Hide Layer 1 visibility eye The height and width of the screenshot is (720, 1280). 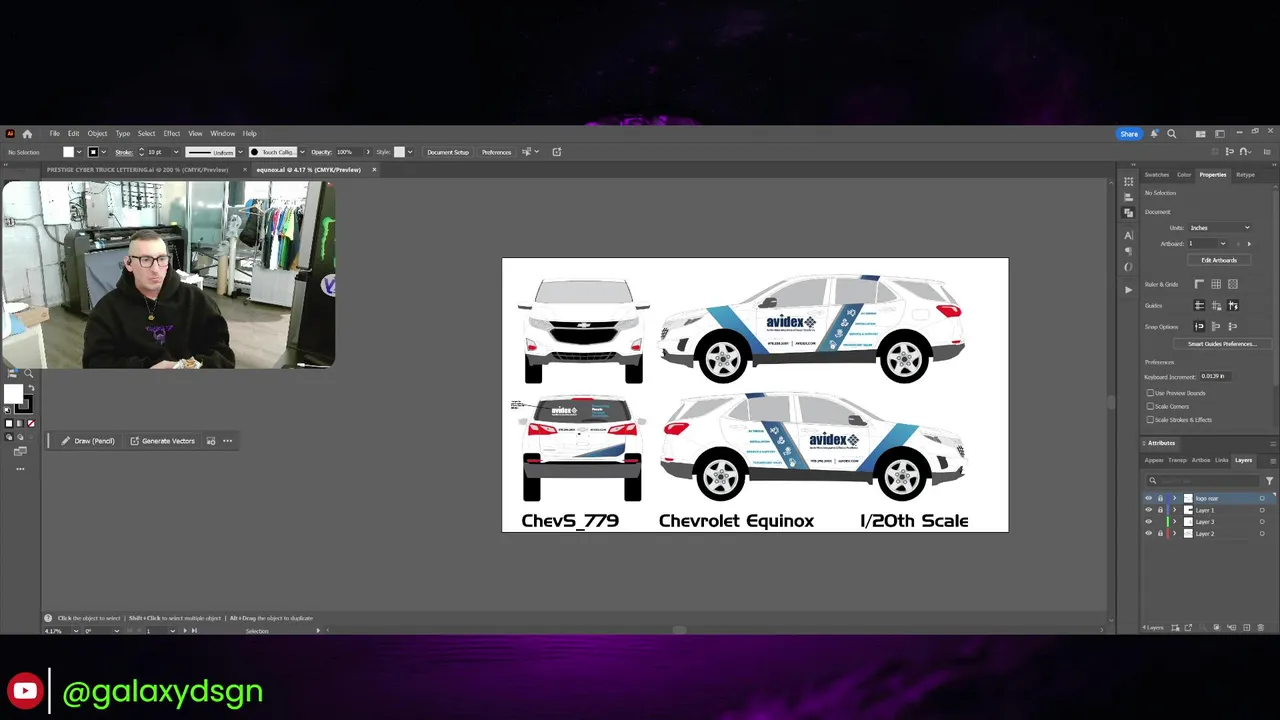point(1148,510)
